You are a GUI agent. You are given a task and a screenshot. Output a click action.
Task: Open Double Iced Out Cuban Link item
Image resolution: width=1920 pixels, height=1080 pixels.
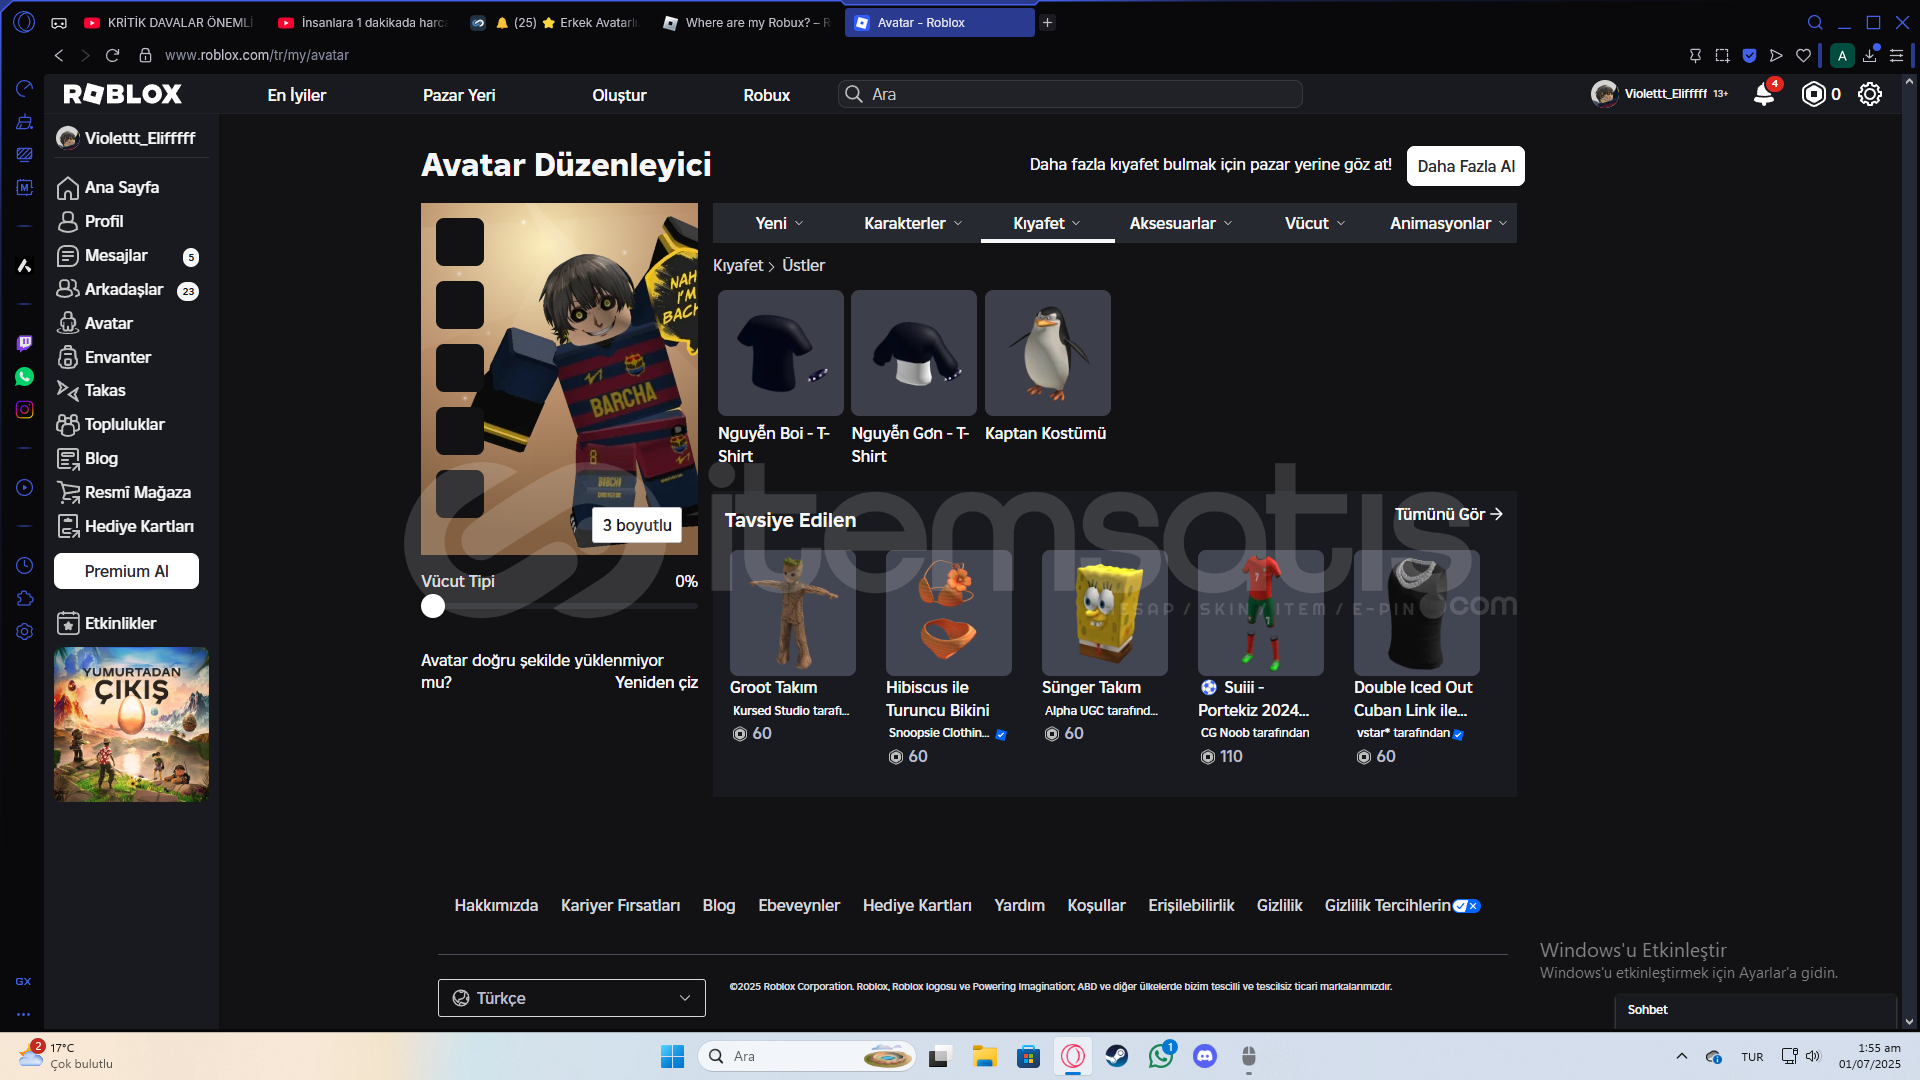pos(1416,613)
